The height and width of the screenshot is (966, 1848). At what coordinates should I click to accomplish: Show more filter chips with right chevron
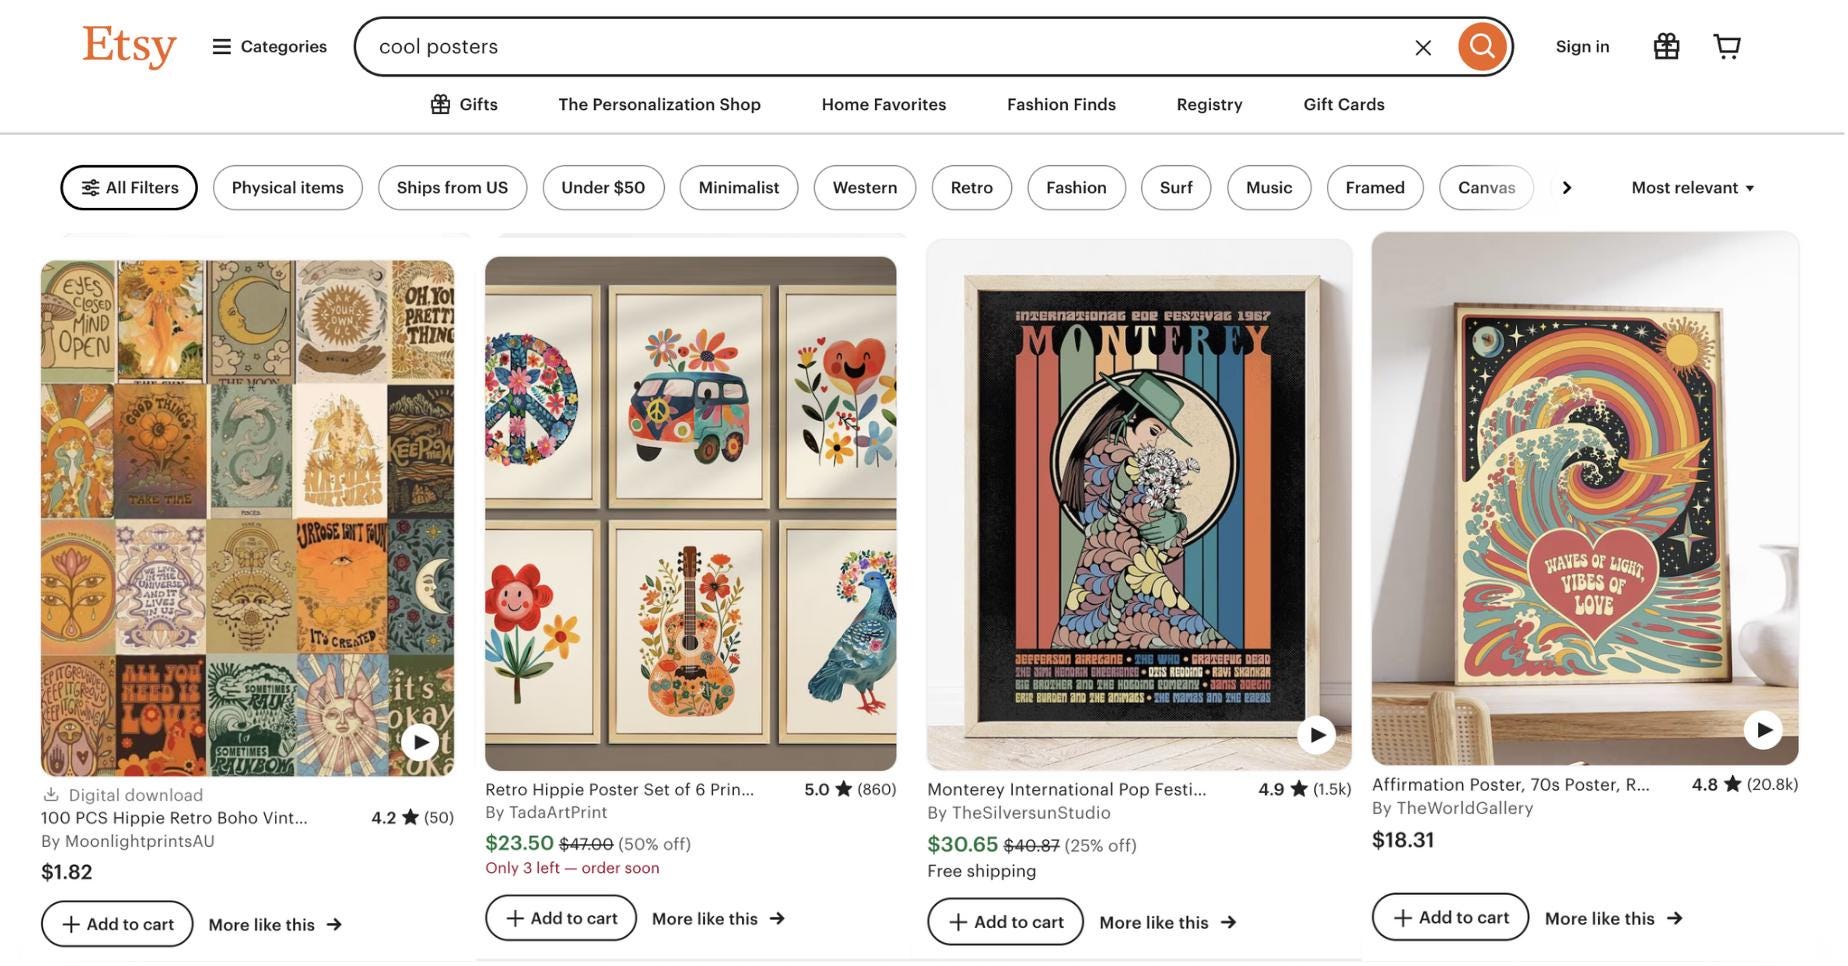point(1566,188)
